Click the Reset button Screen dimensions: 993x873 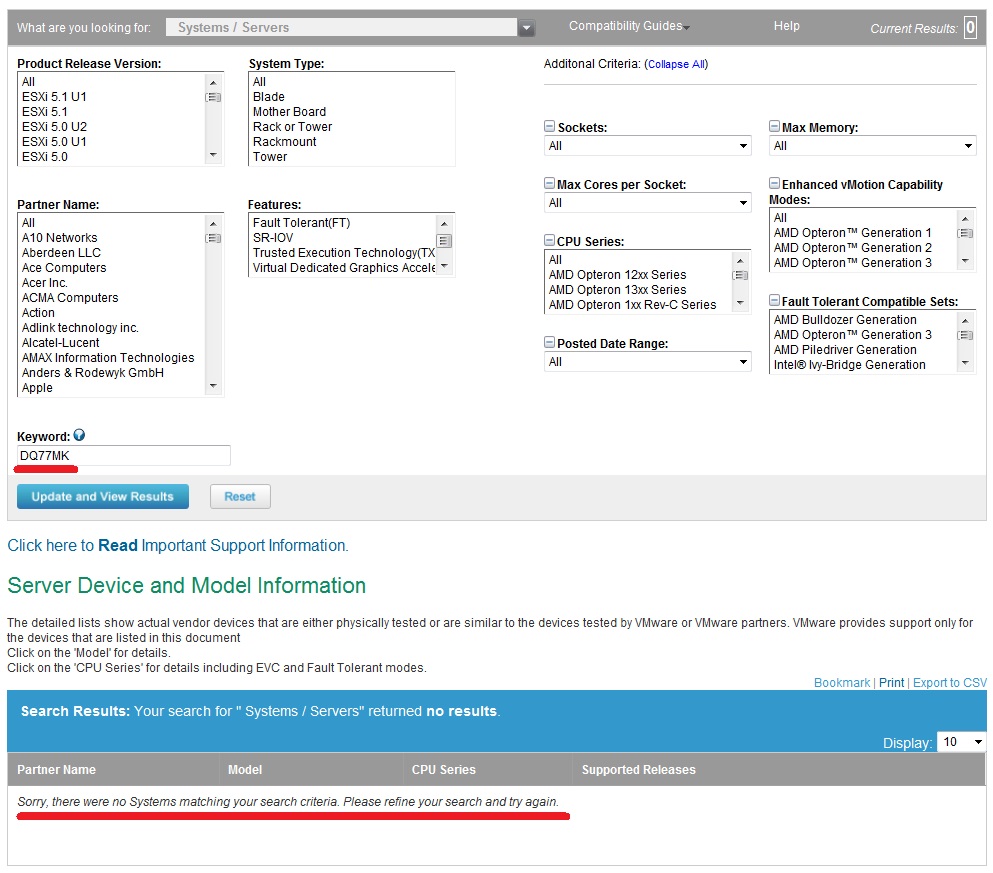(x=240, y=496)
